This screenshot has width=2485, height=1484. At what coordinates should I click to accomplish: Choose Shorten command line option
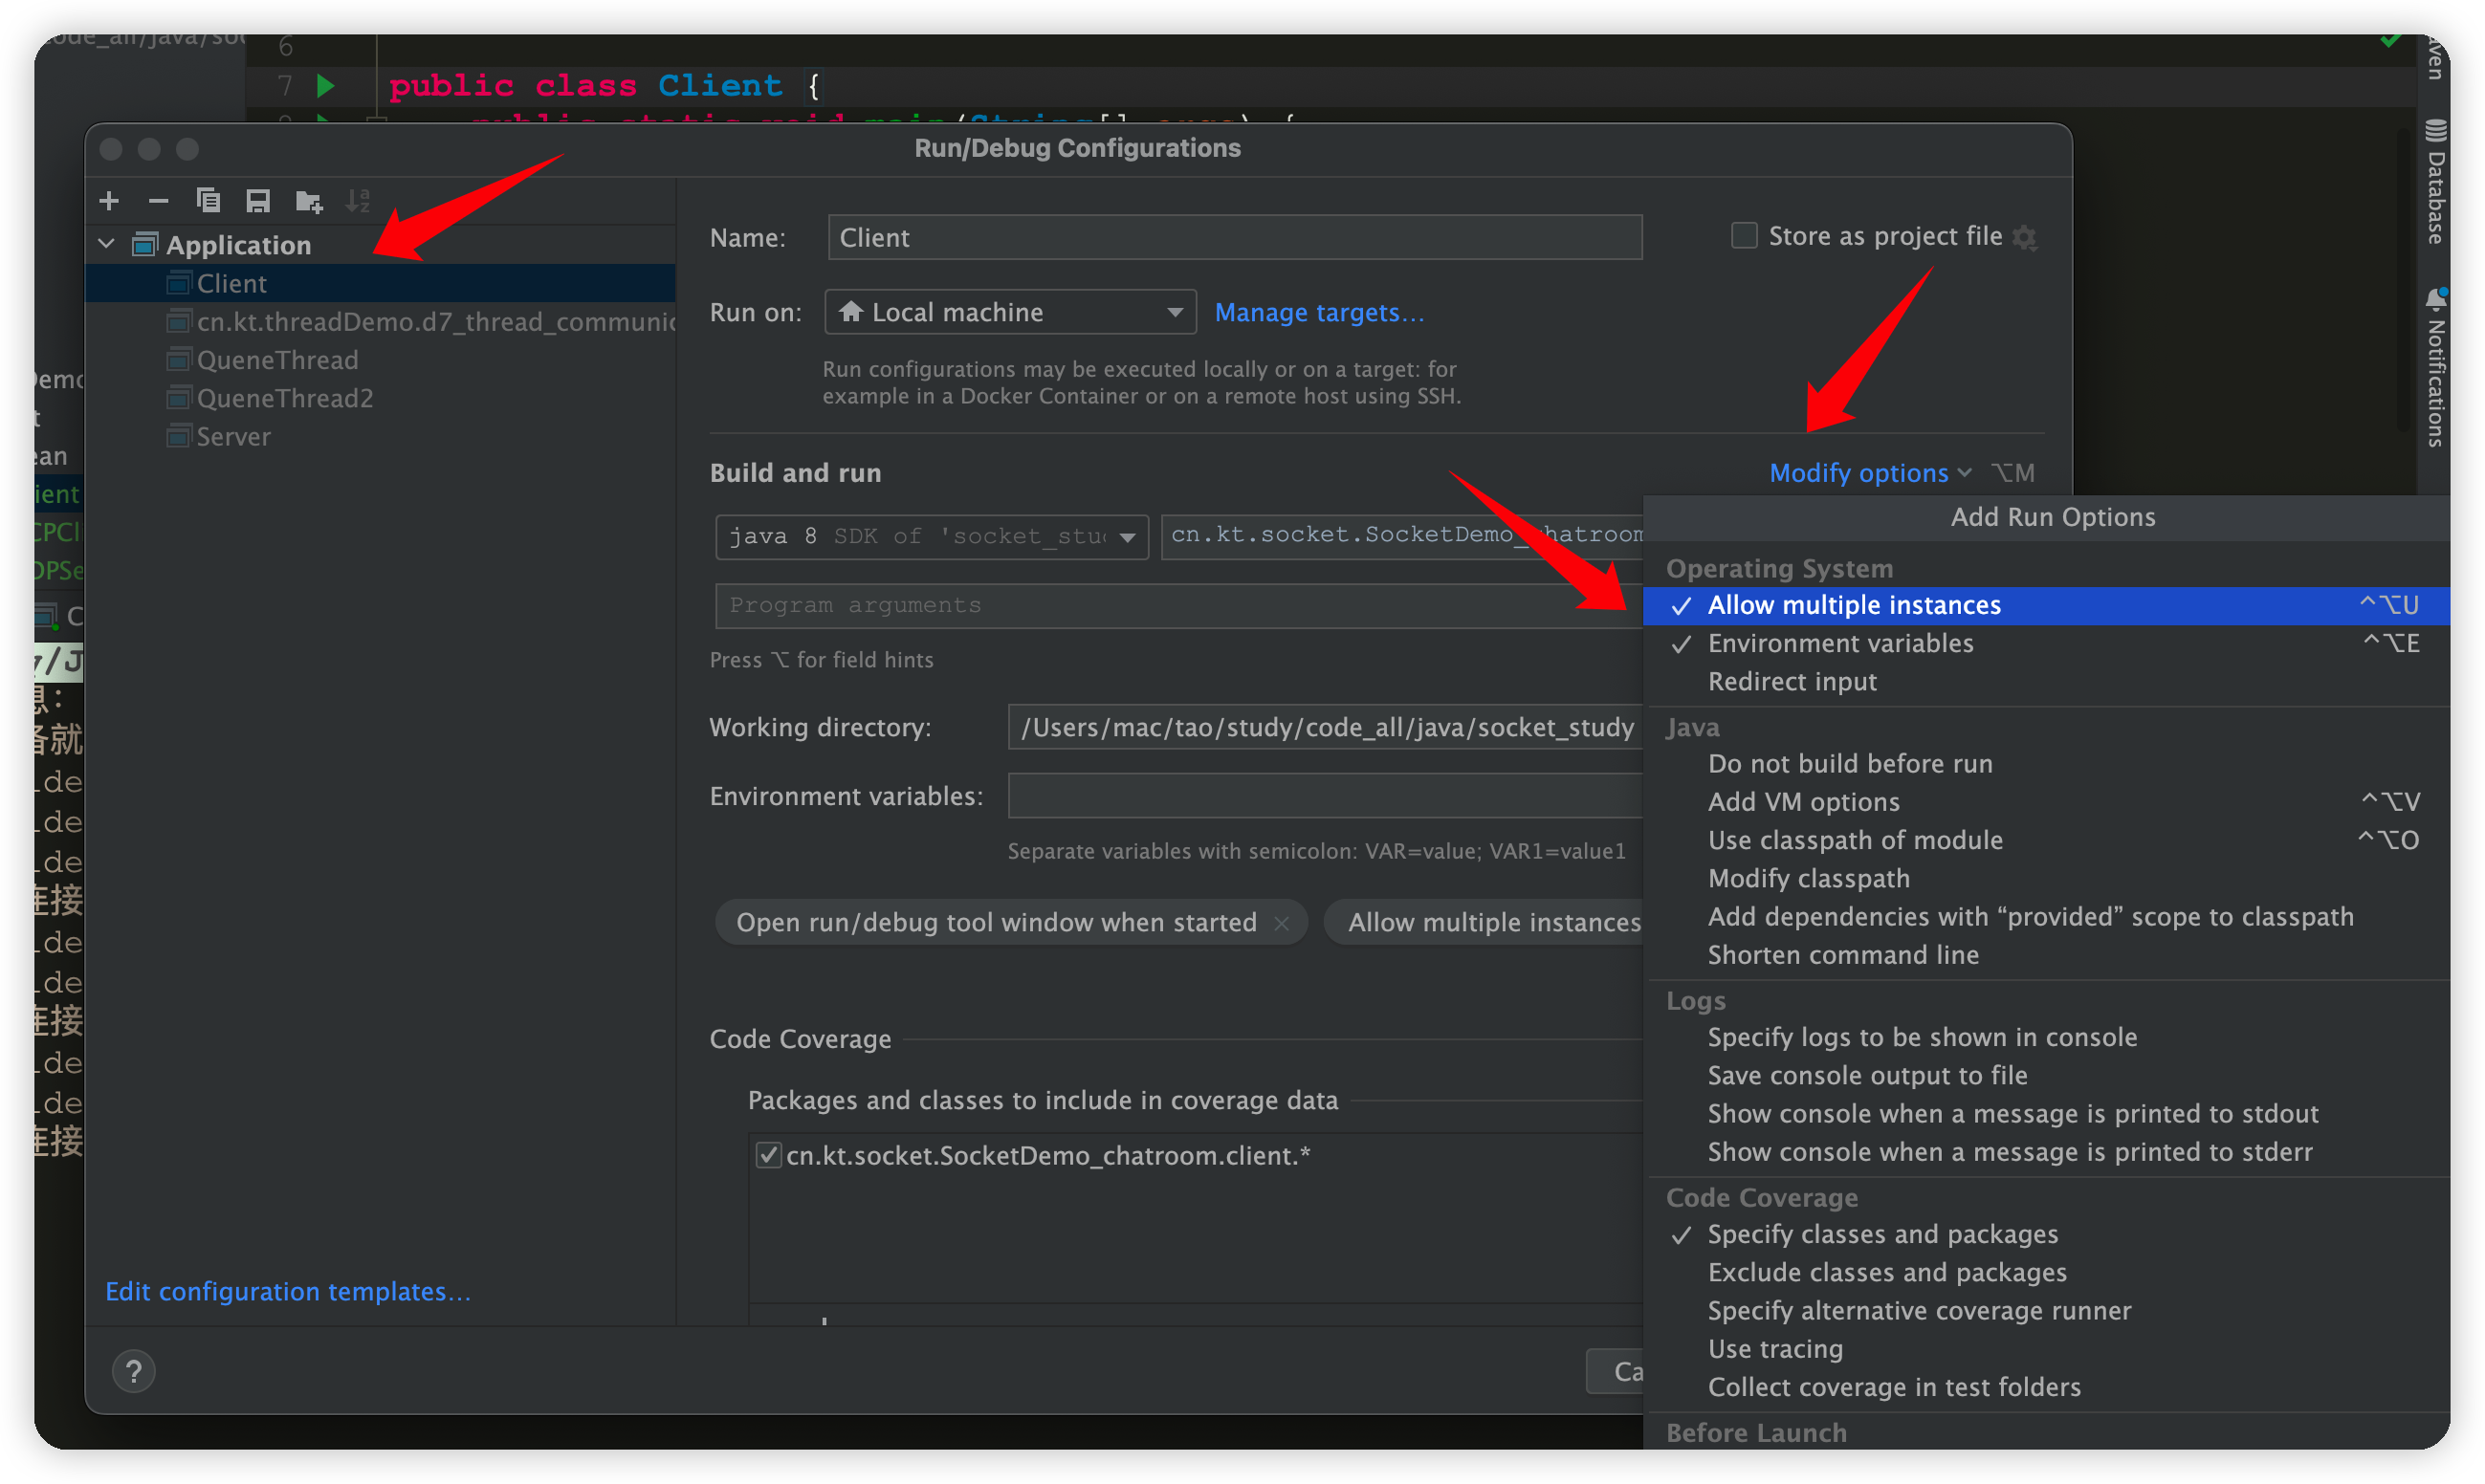2046,956
